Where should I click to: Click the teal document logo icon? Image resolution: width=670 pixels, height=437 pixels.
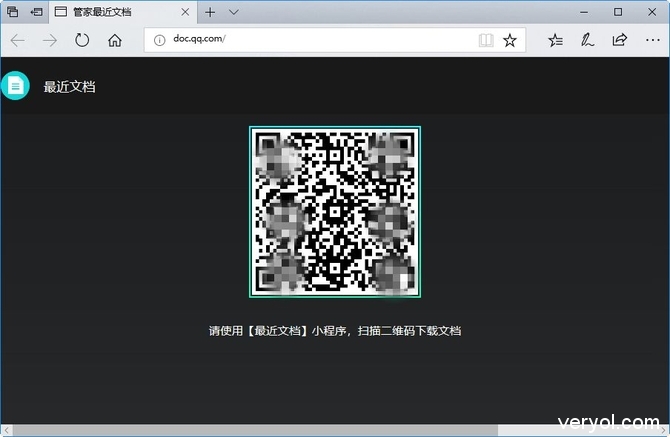[15, 86]
